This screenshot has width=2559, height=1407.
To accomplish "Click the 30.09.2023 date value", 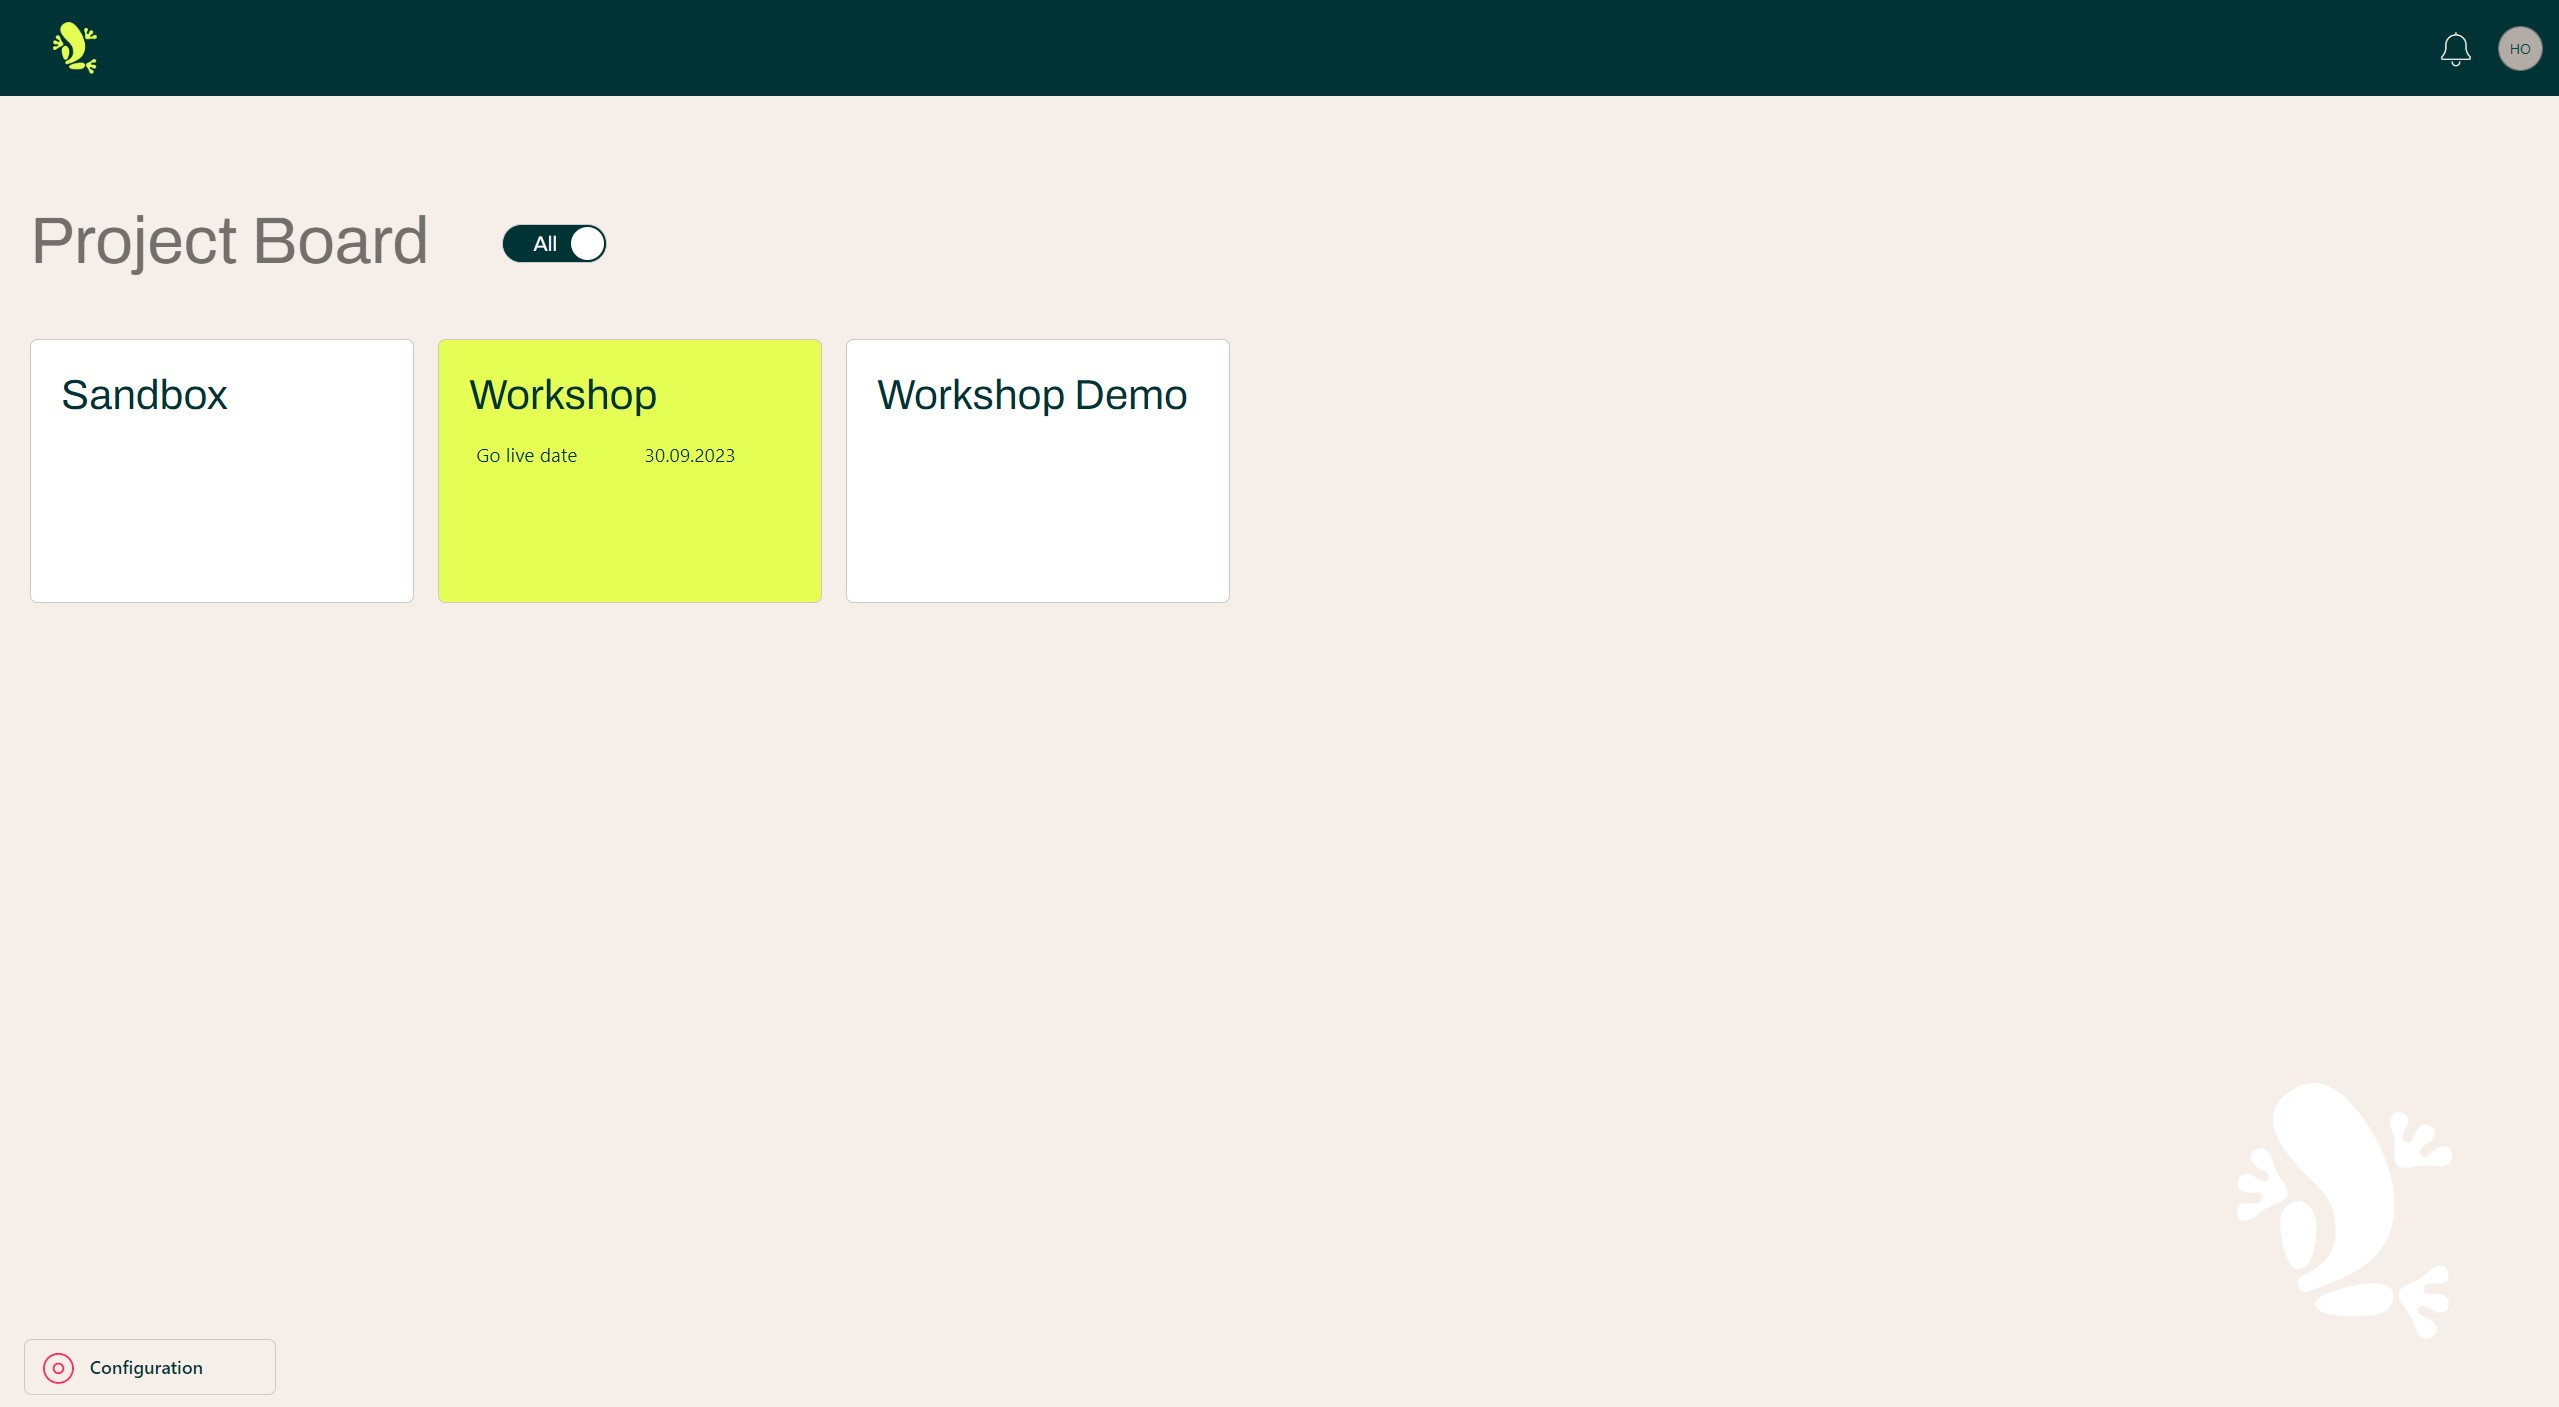I will pos(689,455).
